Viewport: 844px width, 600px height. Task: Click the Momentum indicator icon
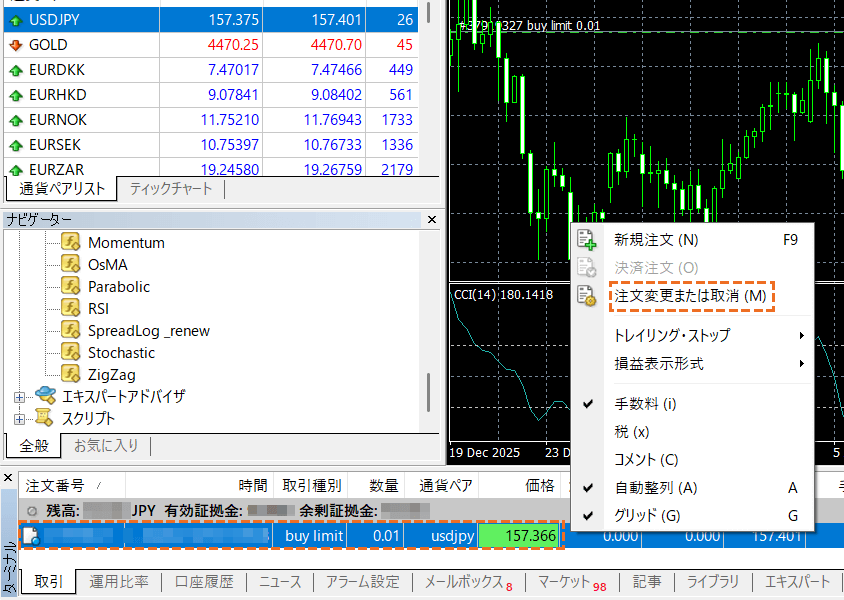click(x=71, y=243)
